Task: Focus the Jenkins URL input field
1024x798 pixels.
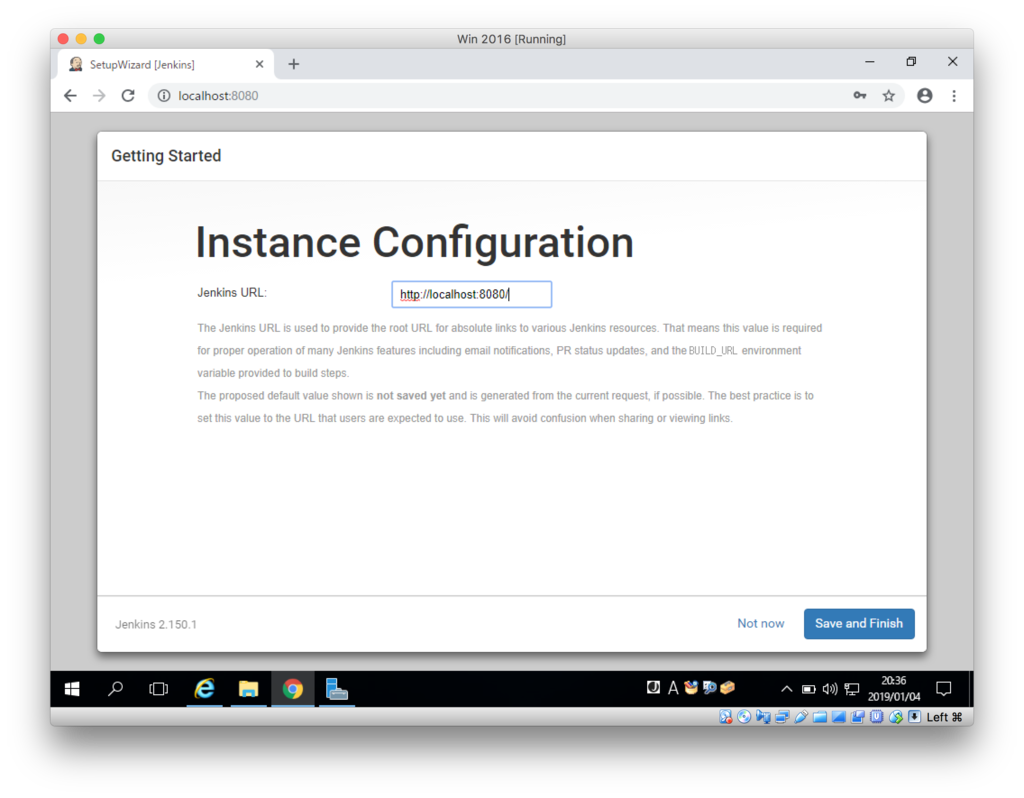Action: [x=472, y=295]
